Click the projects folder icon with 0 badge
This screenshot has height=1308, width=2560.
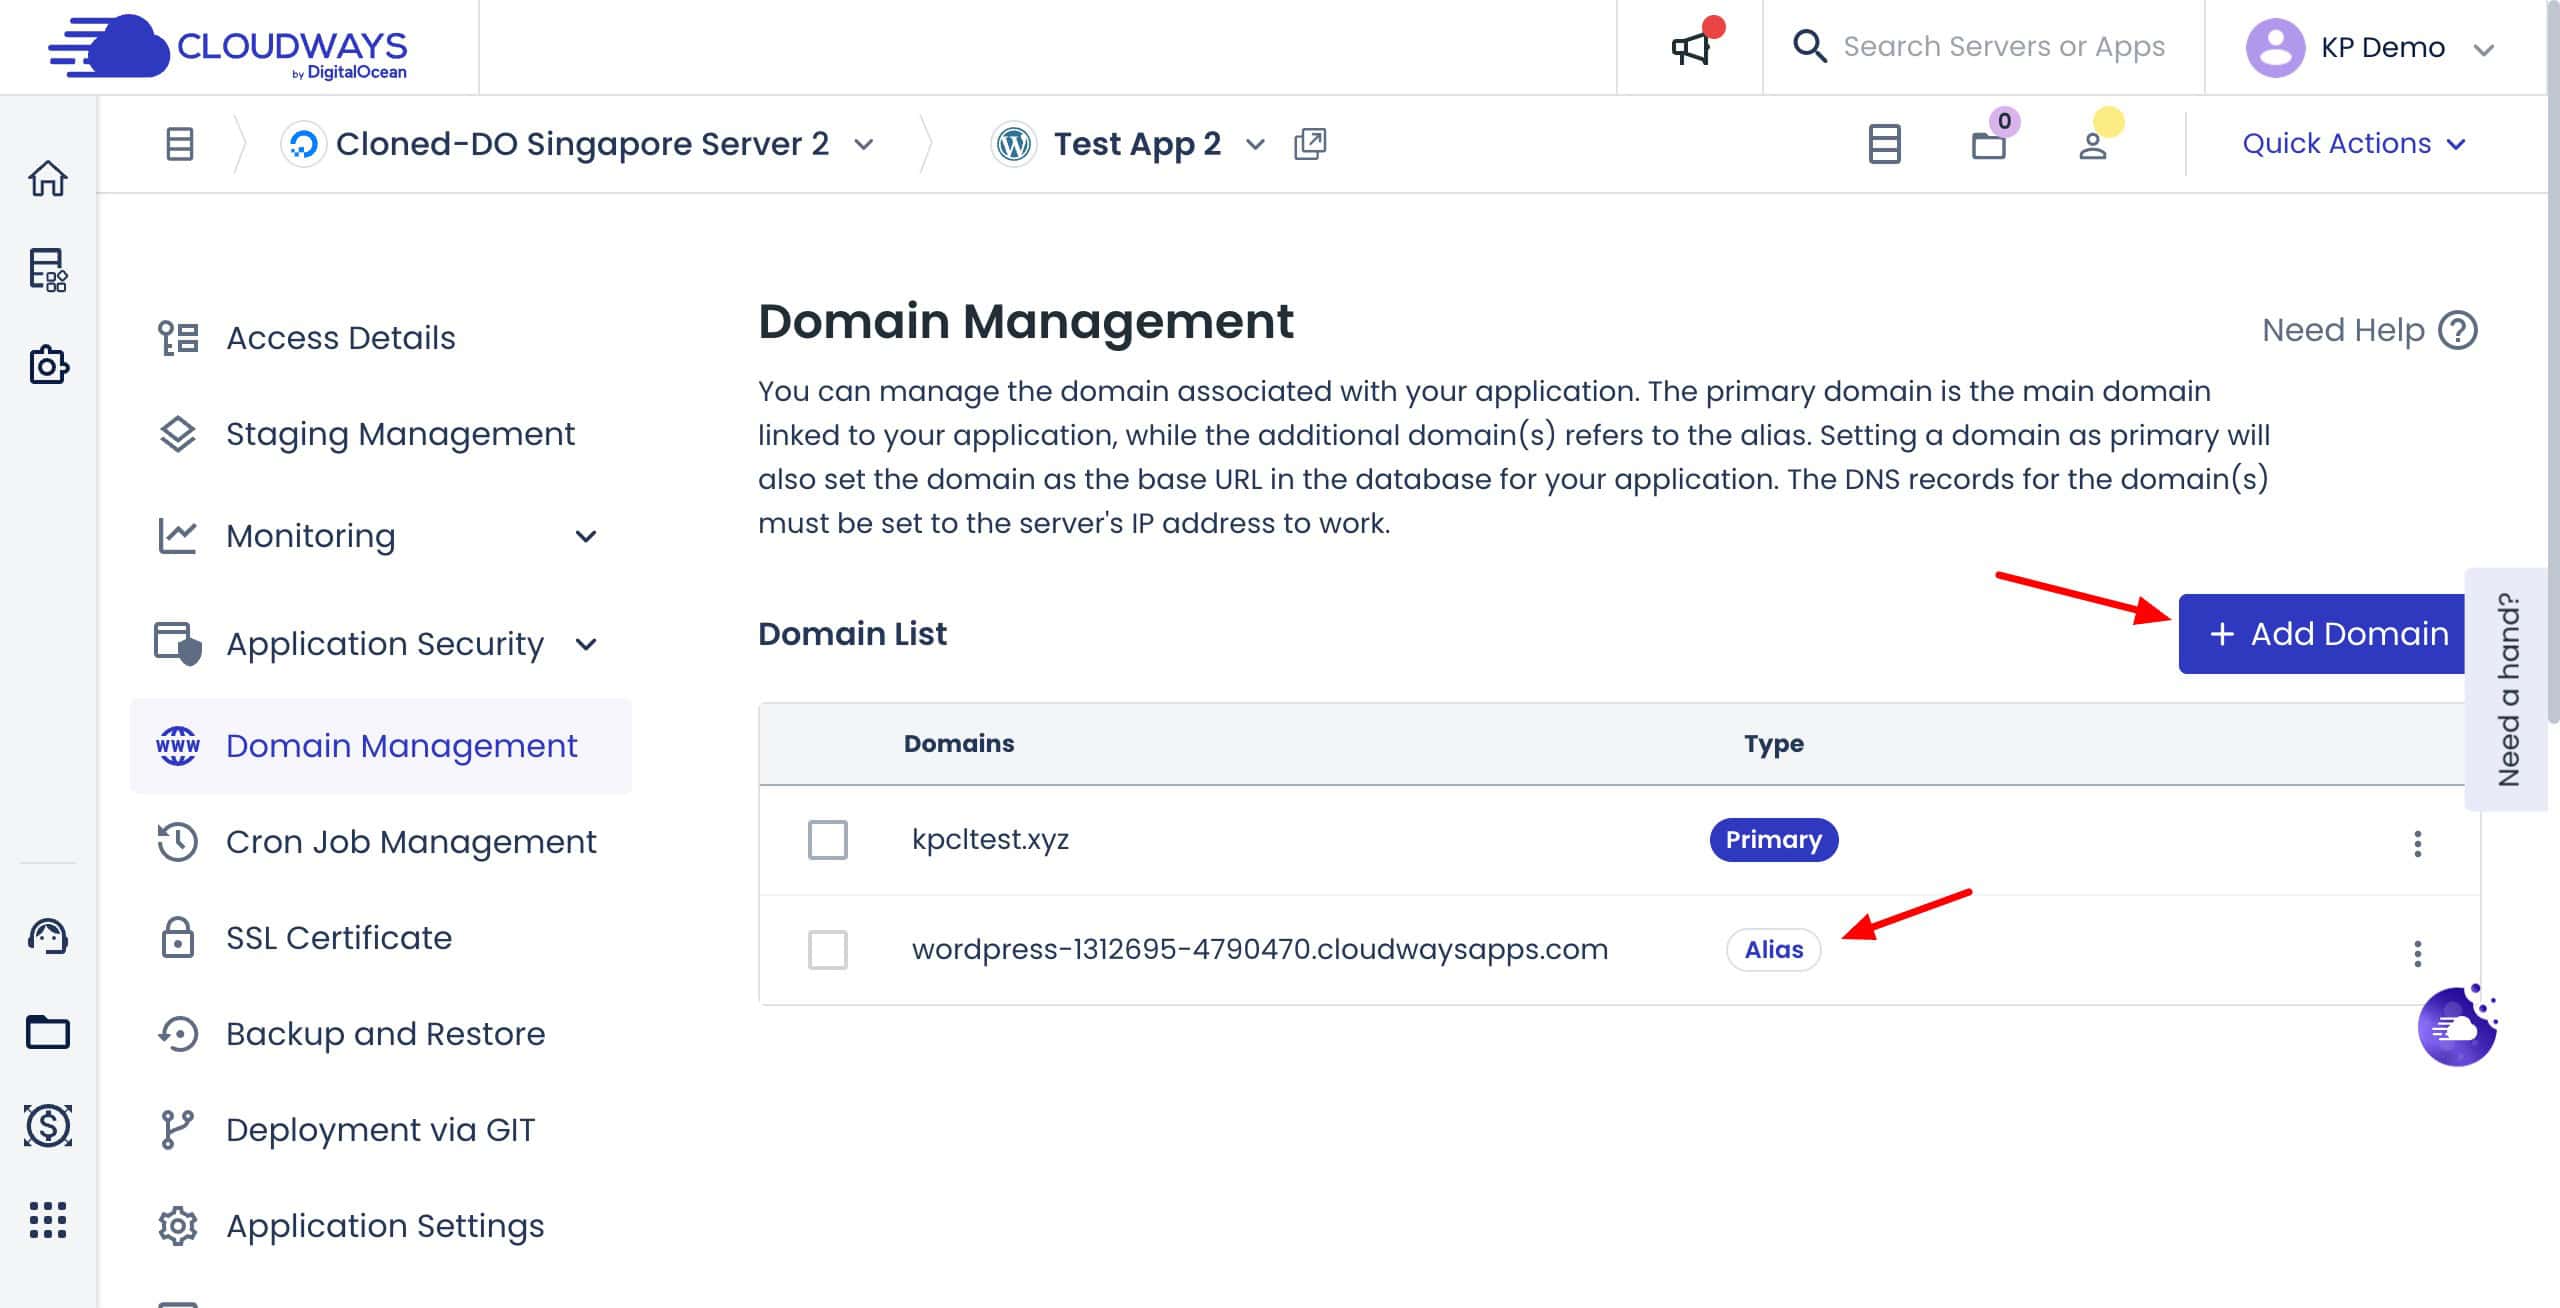(x=1988, y=145)
